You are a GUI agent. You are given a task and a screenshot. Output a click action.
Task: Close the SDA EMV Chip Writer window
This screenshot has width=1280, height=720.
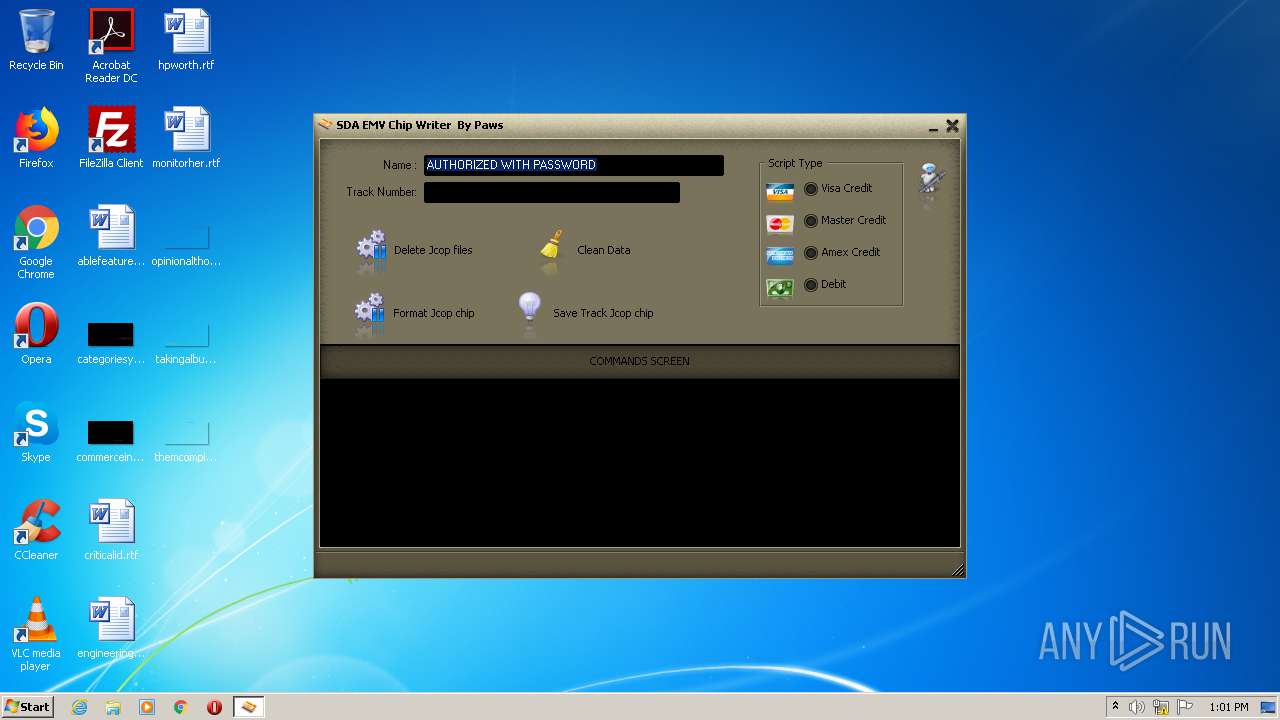(952, 126)
